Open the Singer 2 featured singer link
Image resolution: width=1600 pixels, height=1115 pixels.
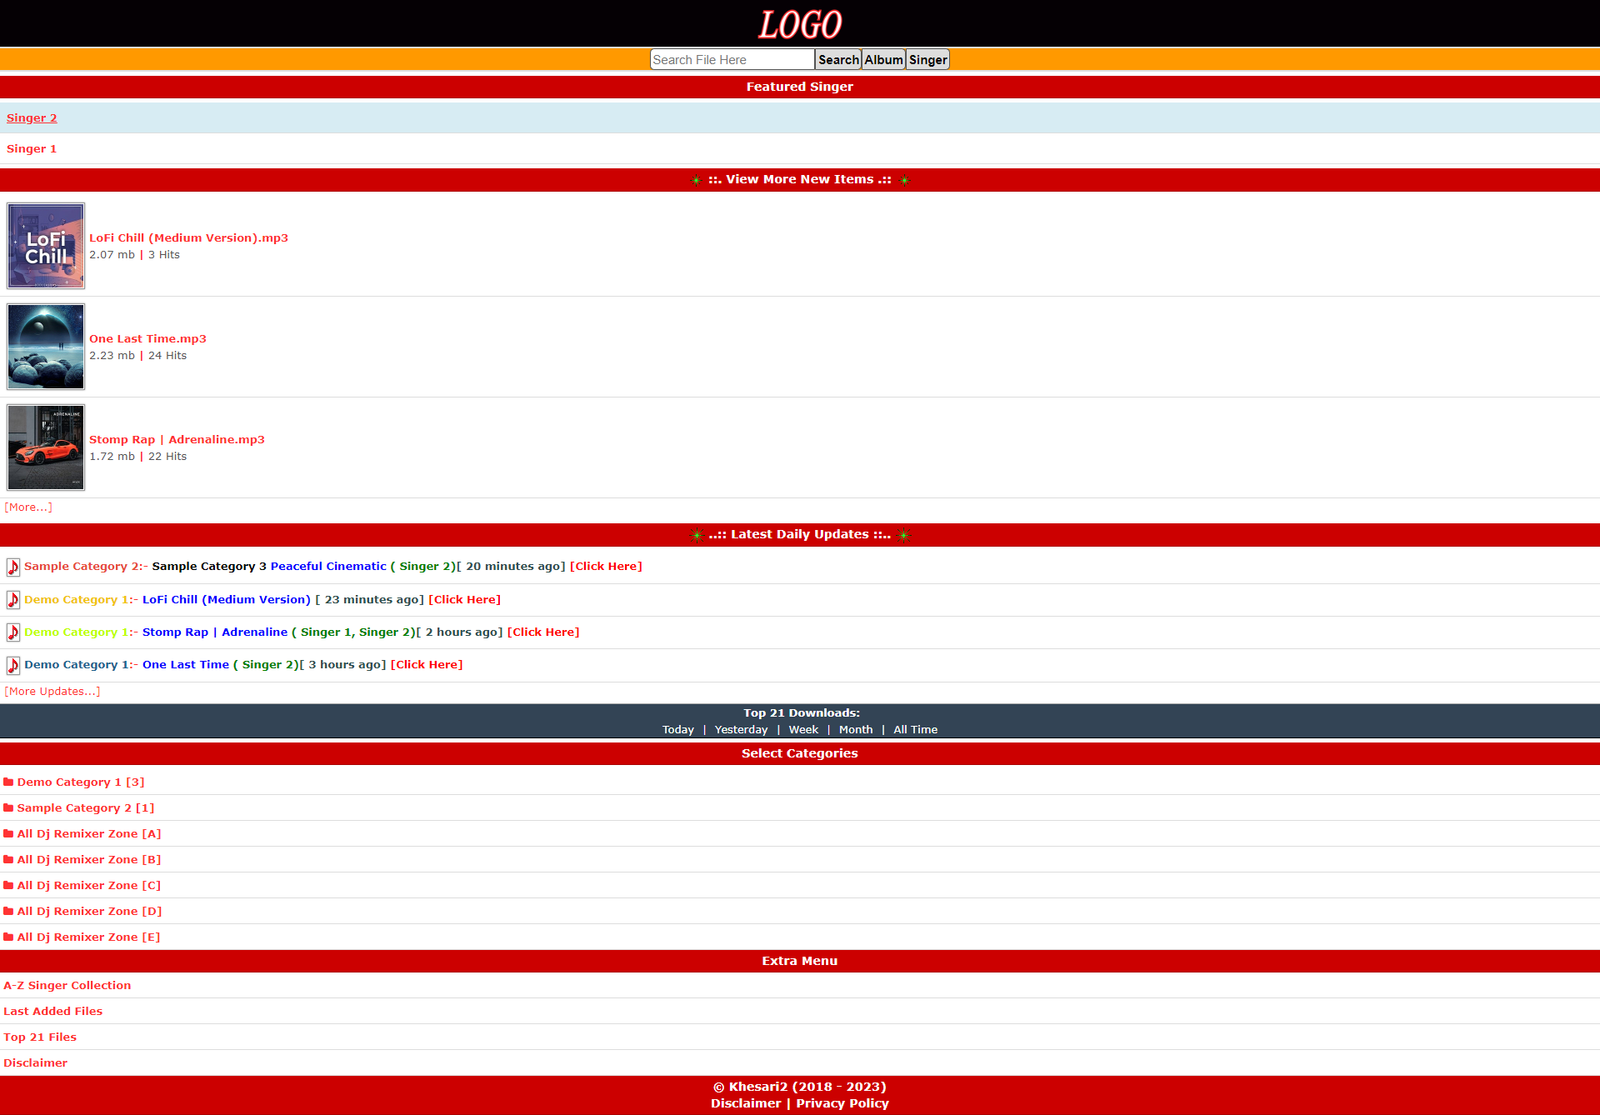tap(32, 118)
